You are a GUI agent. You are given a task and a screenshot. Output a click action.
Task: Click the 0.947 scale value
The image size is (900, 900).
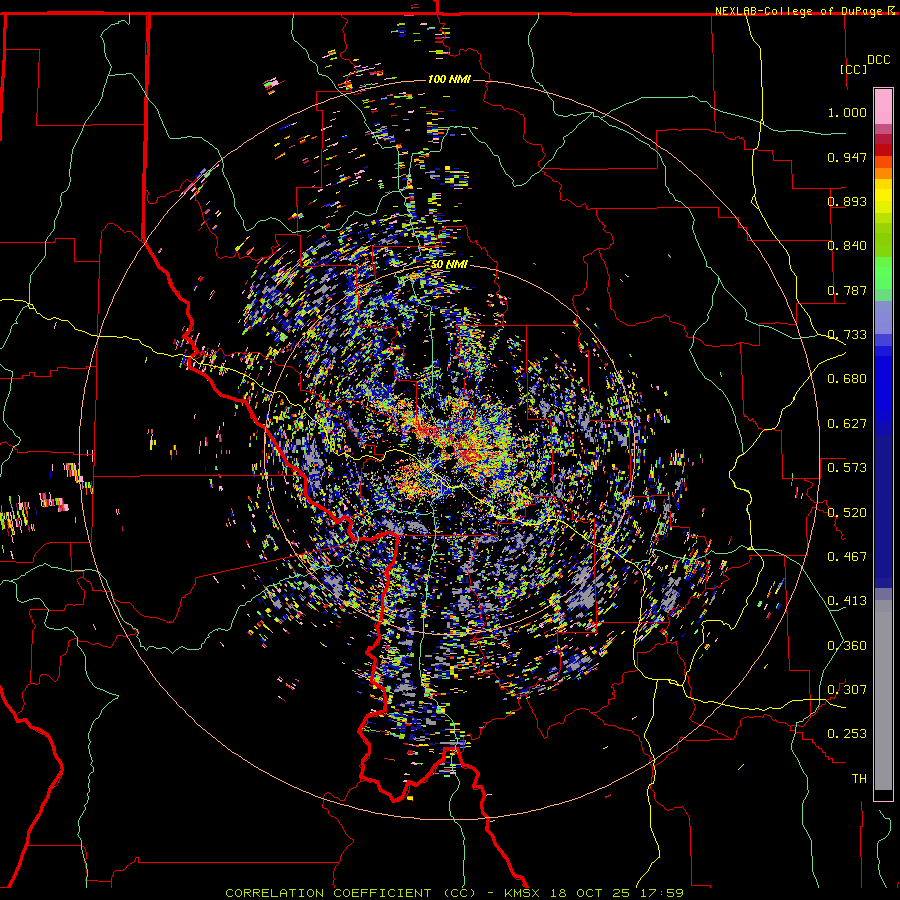point(847,157)
